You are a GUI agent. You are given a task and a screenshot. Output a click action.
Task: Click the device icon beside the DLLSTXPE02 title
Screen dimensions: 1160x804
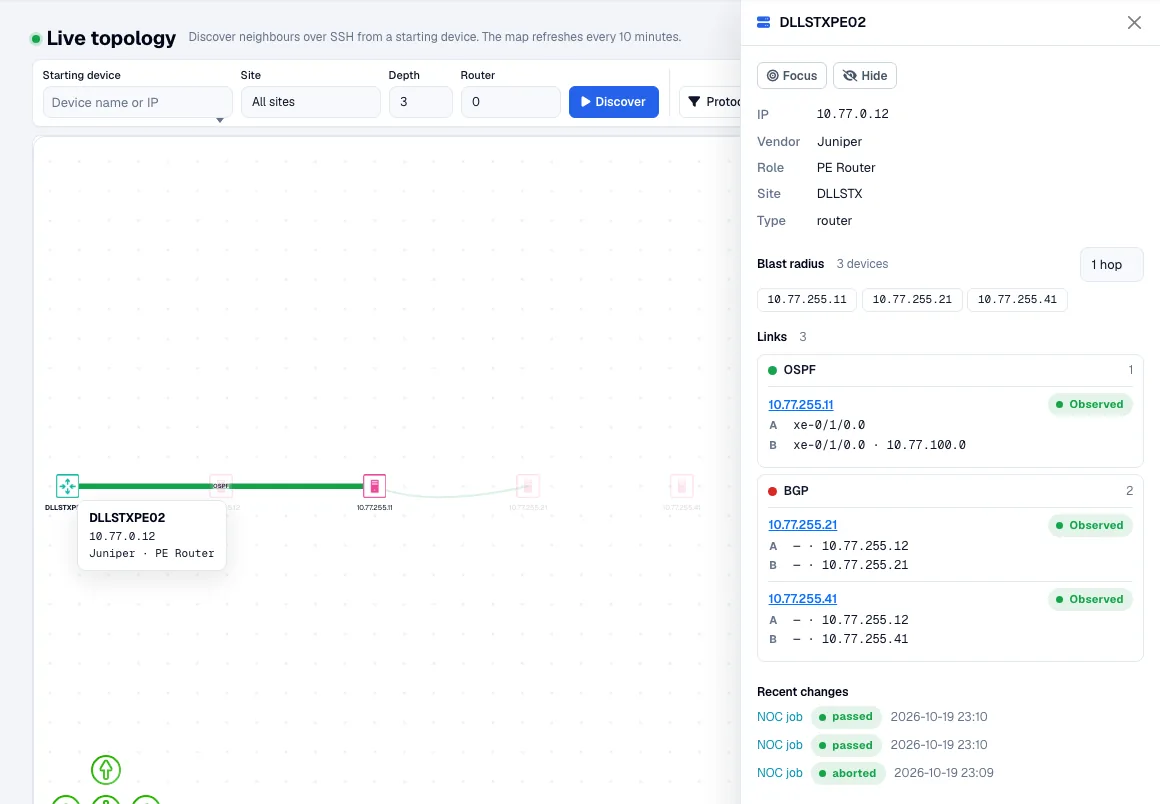coord(763,22)
